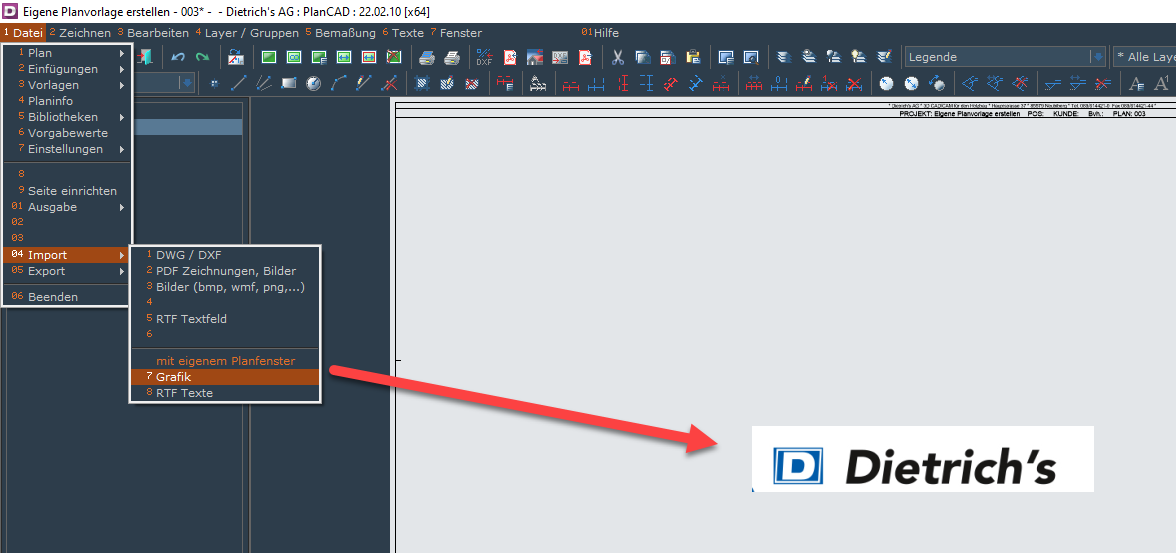Select the line drawing tool

click(x=238, y=83)
